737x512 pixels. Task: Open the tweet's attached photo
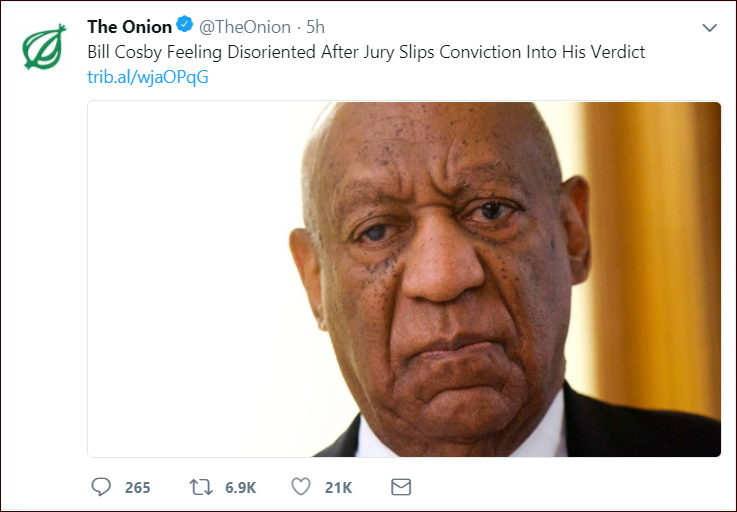[x=404, y=279]
